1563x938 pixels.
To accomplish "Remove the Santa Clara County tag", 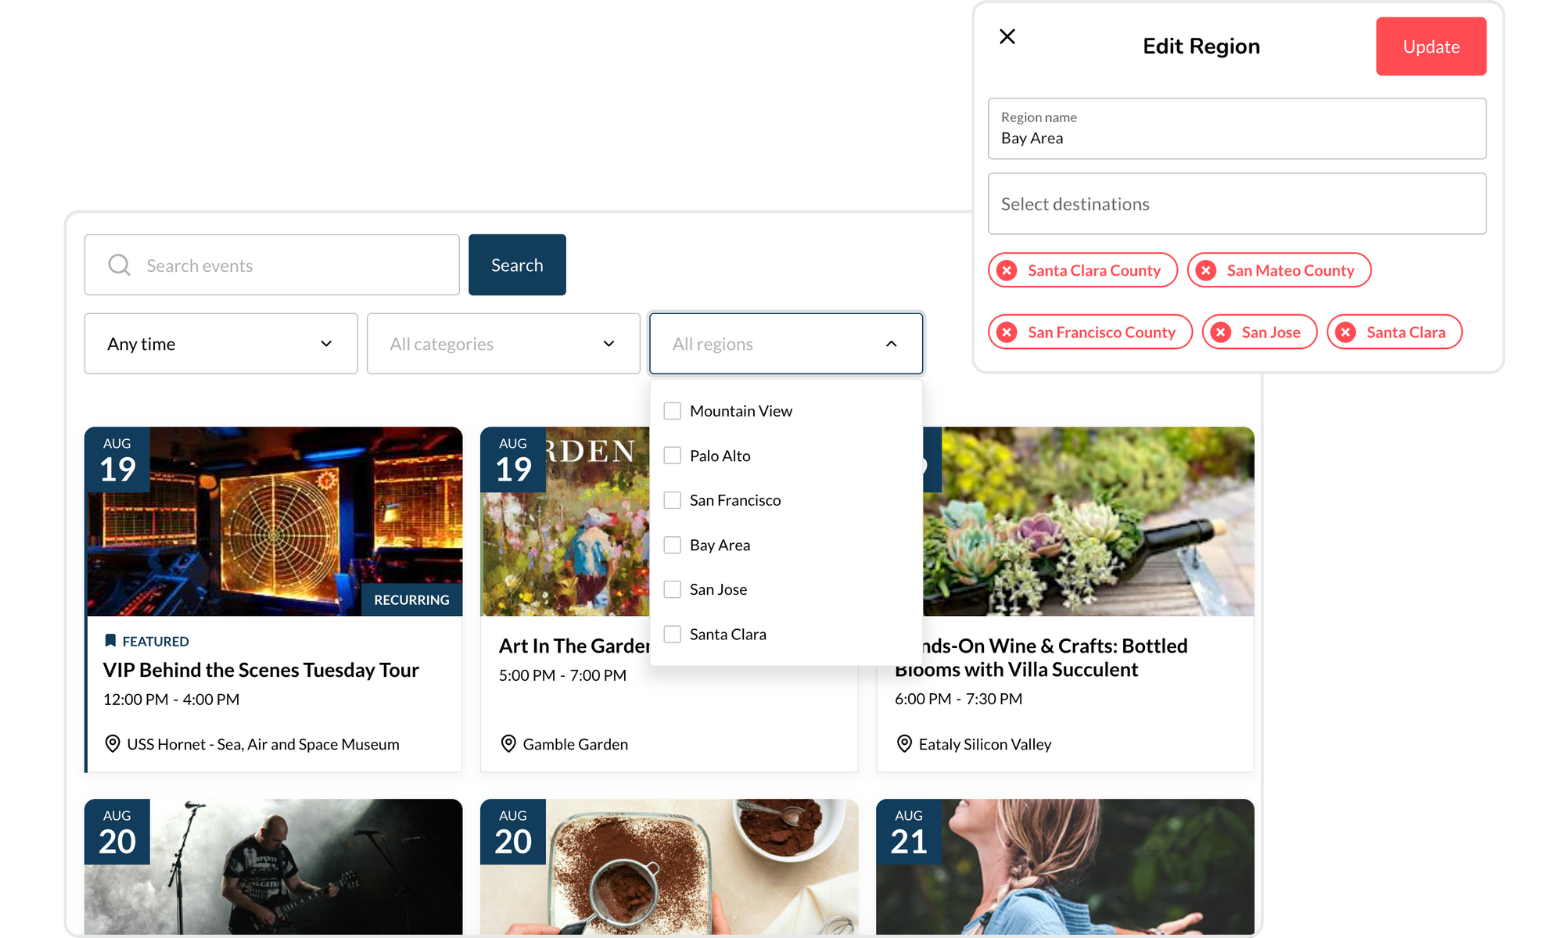I will (1008, 271).
